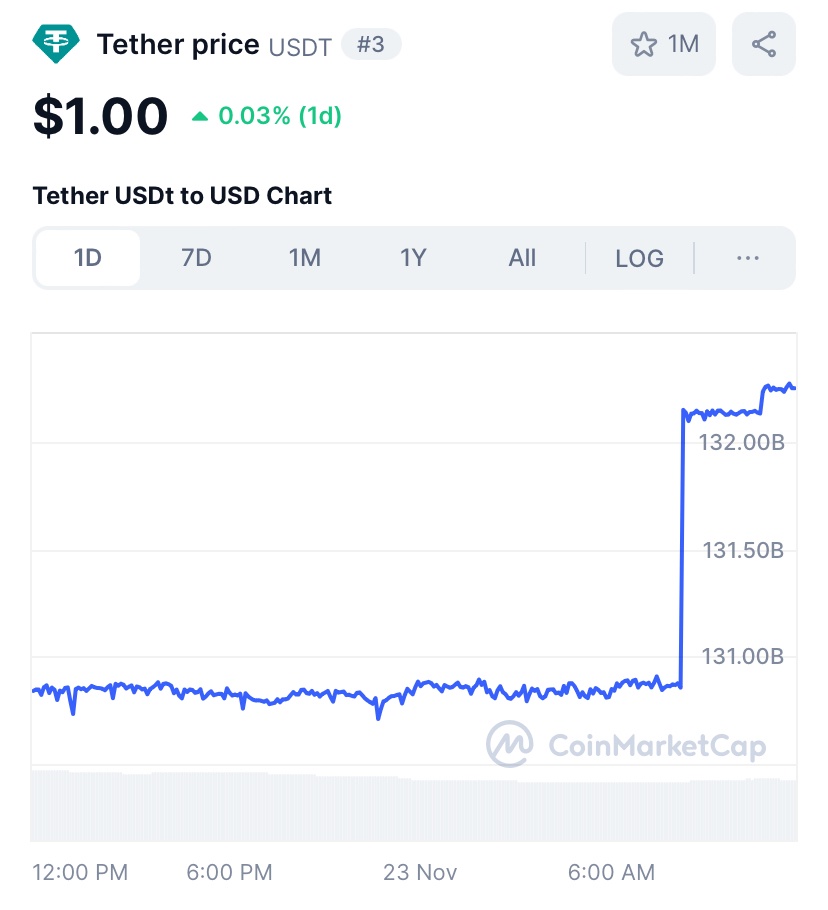The width and height of the screenshot is (828, 910).
Task: Select the 1D time range tab
Action: click(x=88, y=258)
